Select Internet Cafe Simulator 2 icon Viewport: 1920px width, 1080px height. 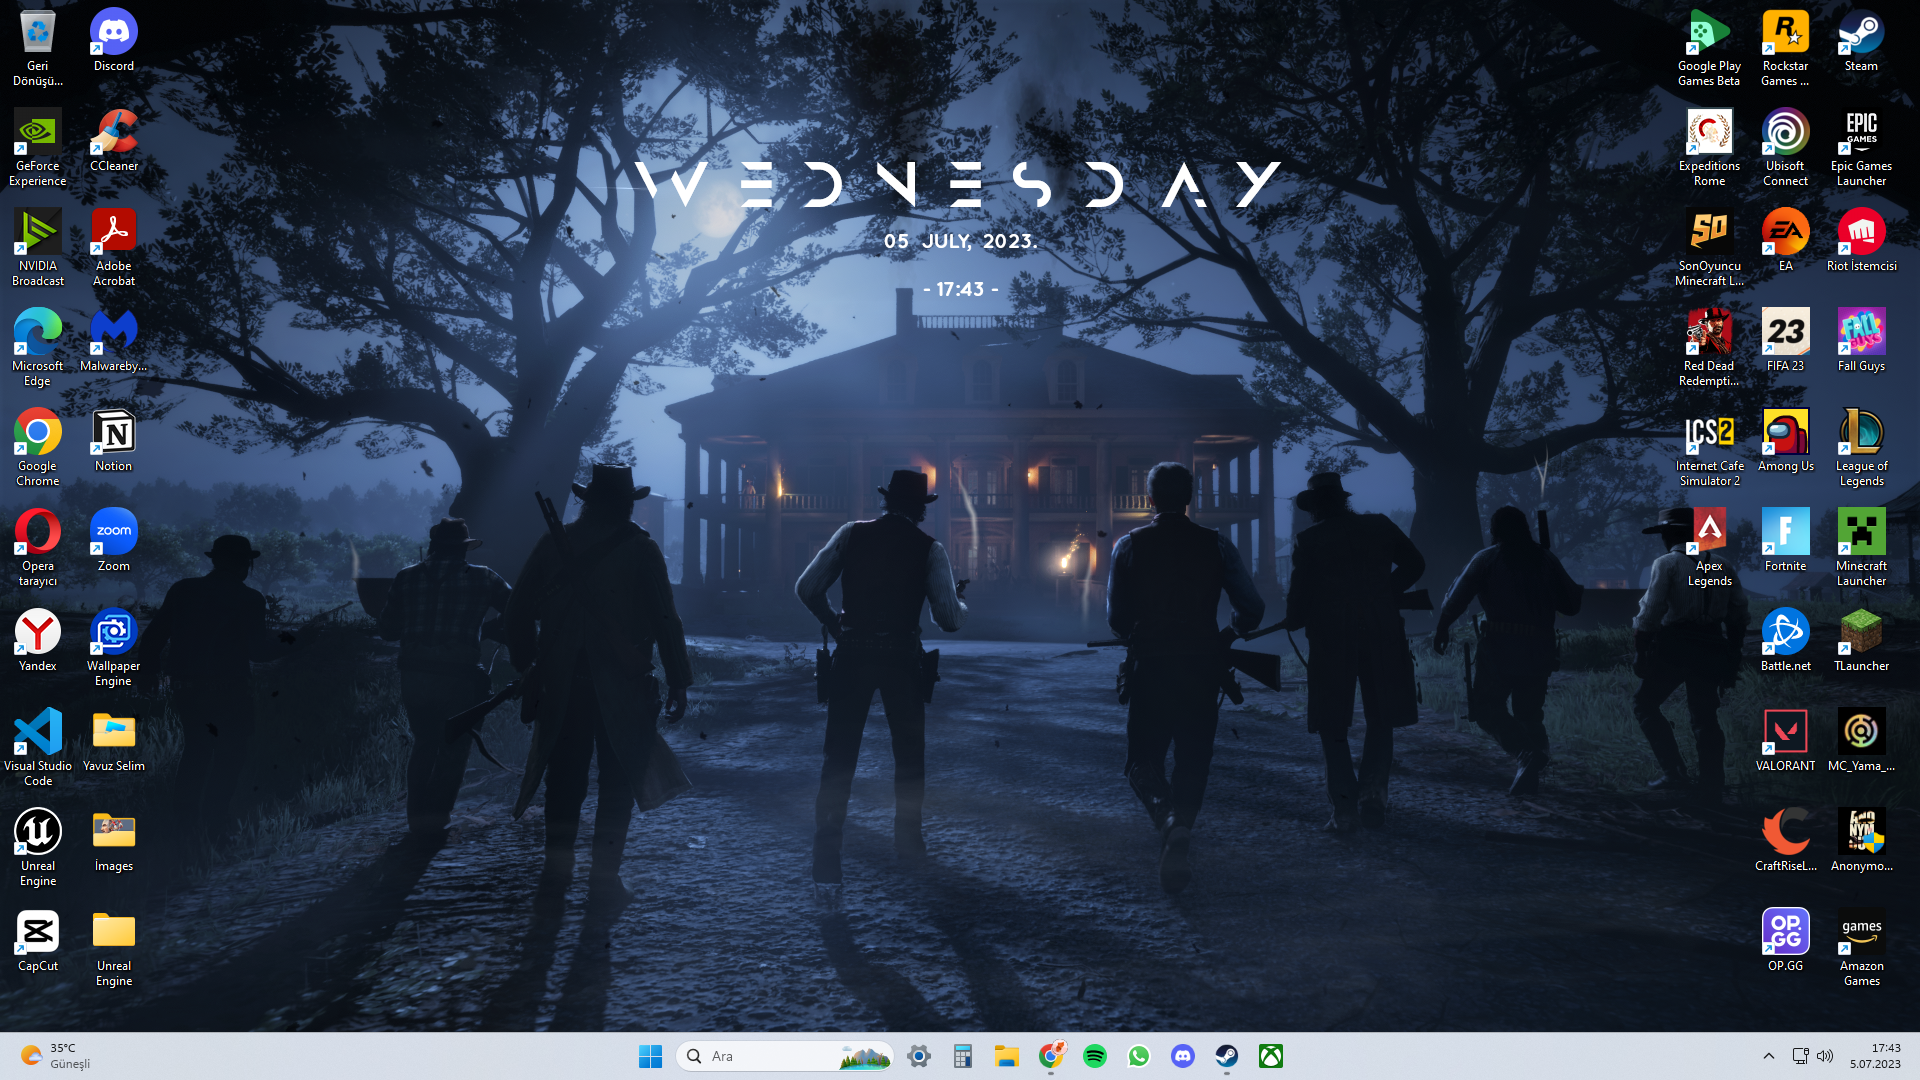coord(1709,448)
